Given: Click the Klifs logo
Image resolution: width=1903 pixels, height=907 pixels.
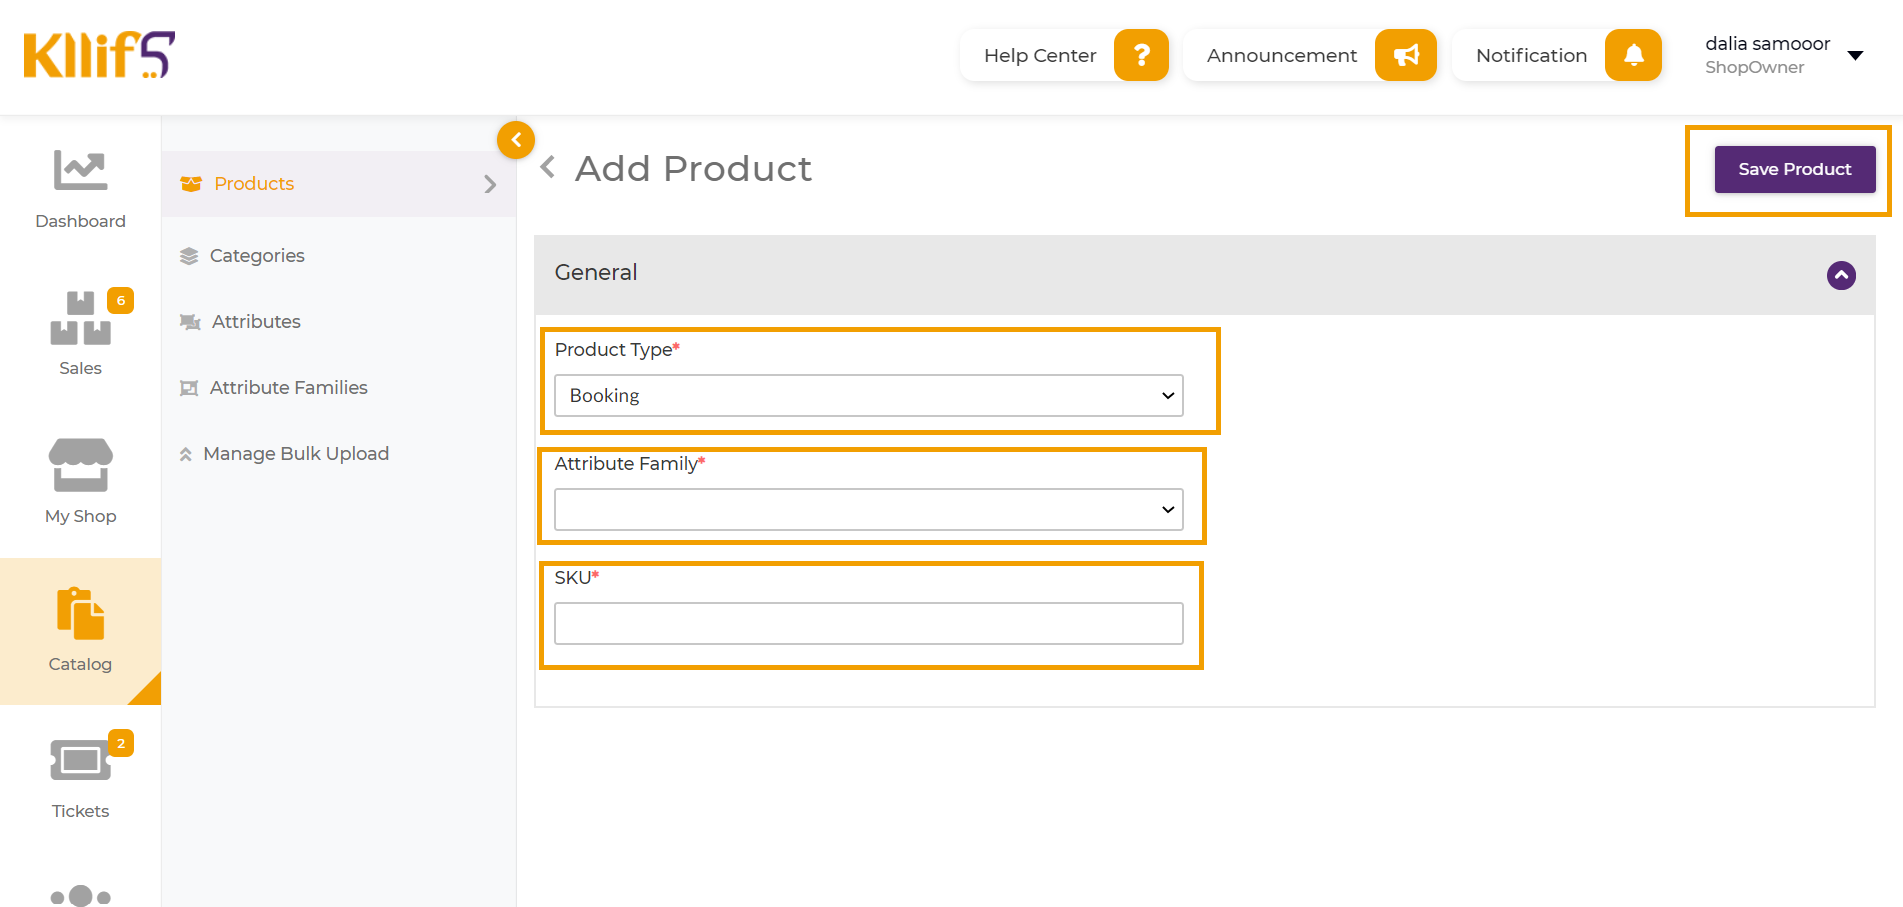Looking at the screenshot, I should [x=99, y=55].
